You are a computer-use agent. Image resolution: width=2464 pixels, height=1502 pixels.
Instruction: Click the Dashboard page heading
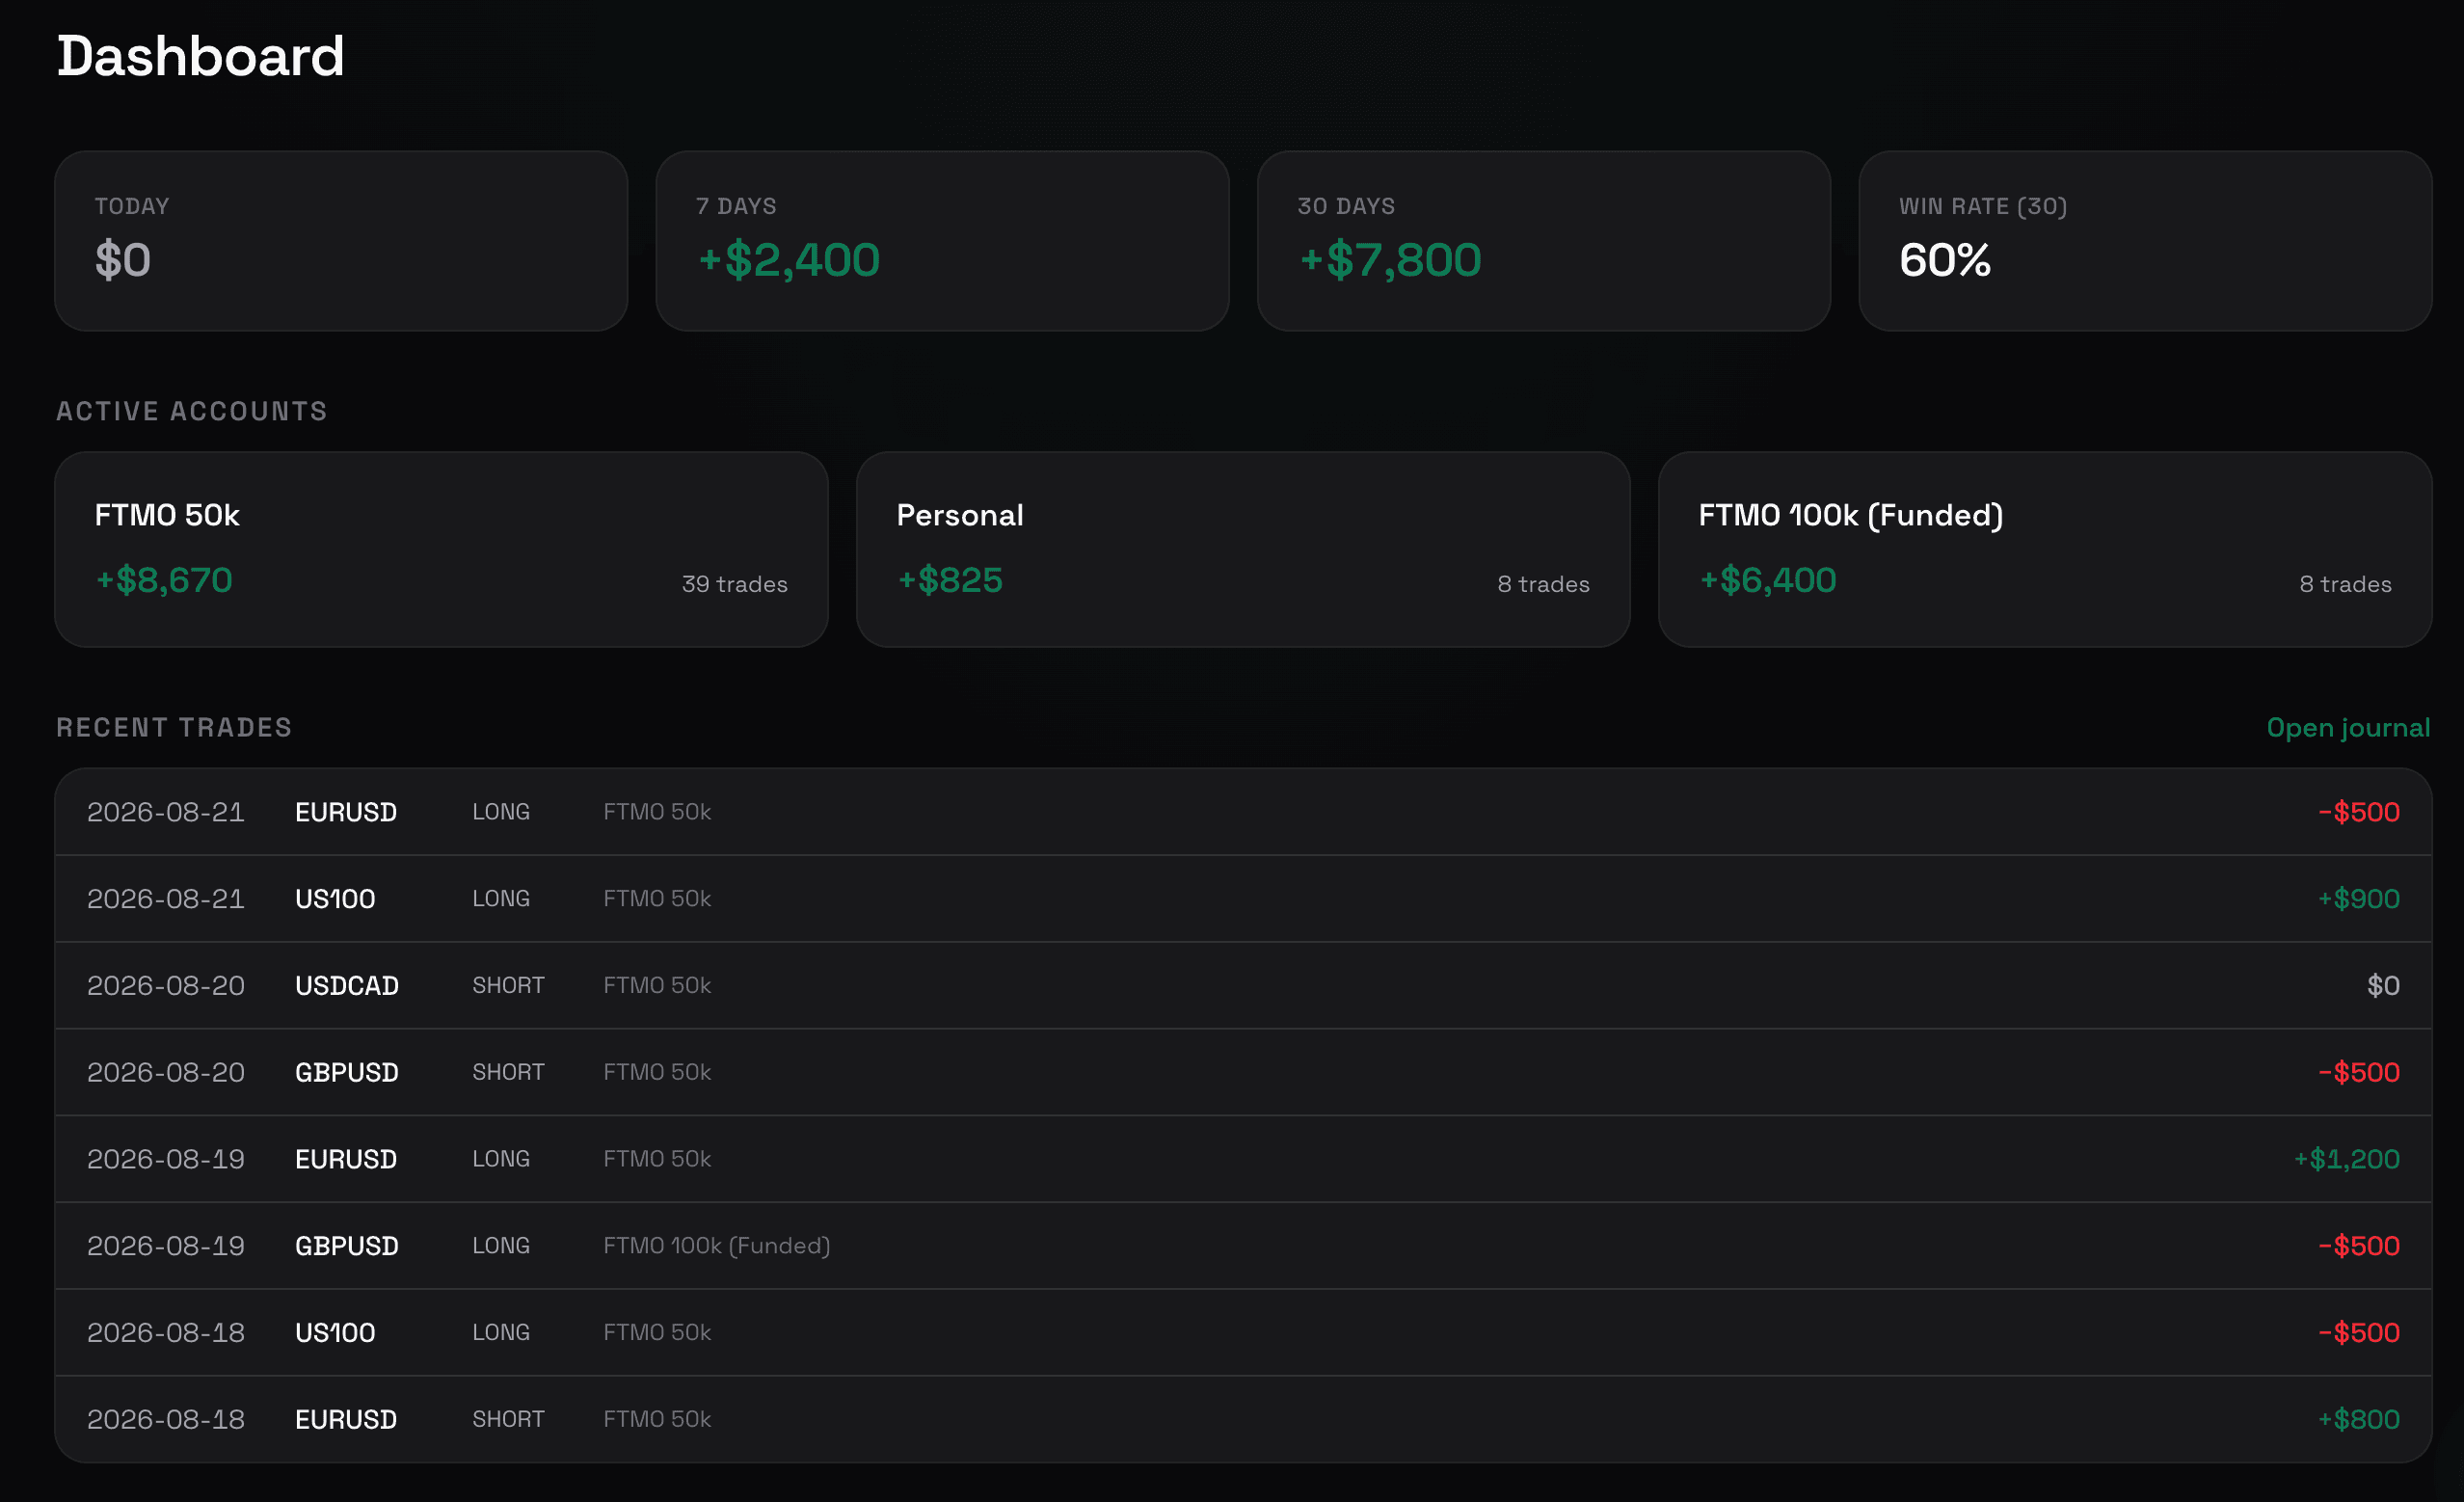point(200,56)
